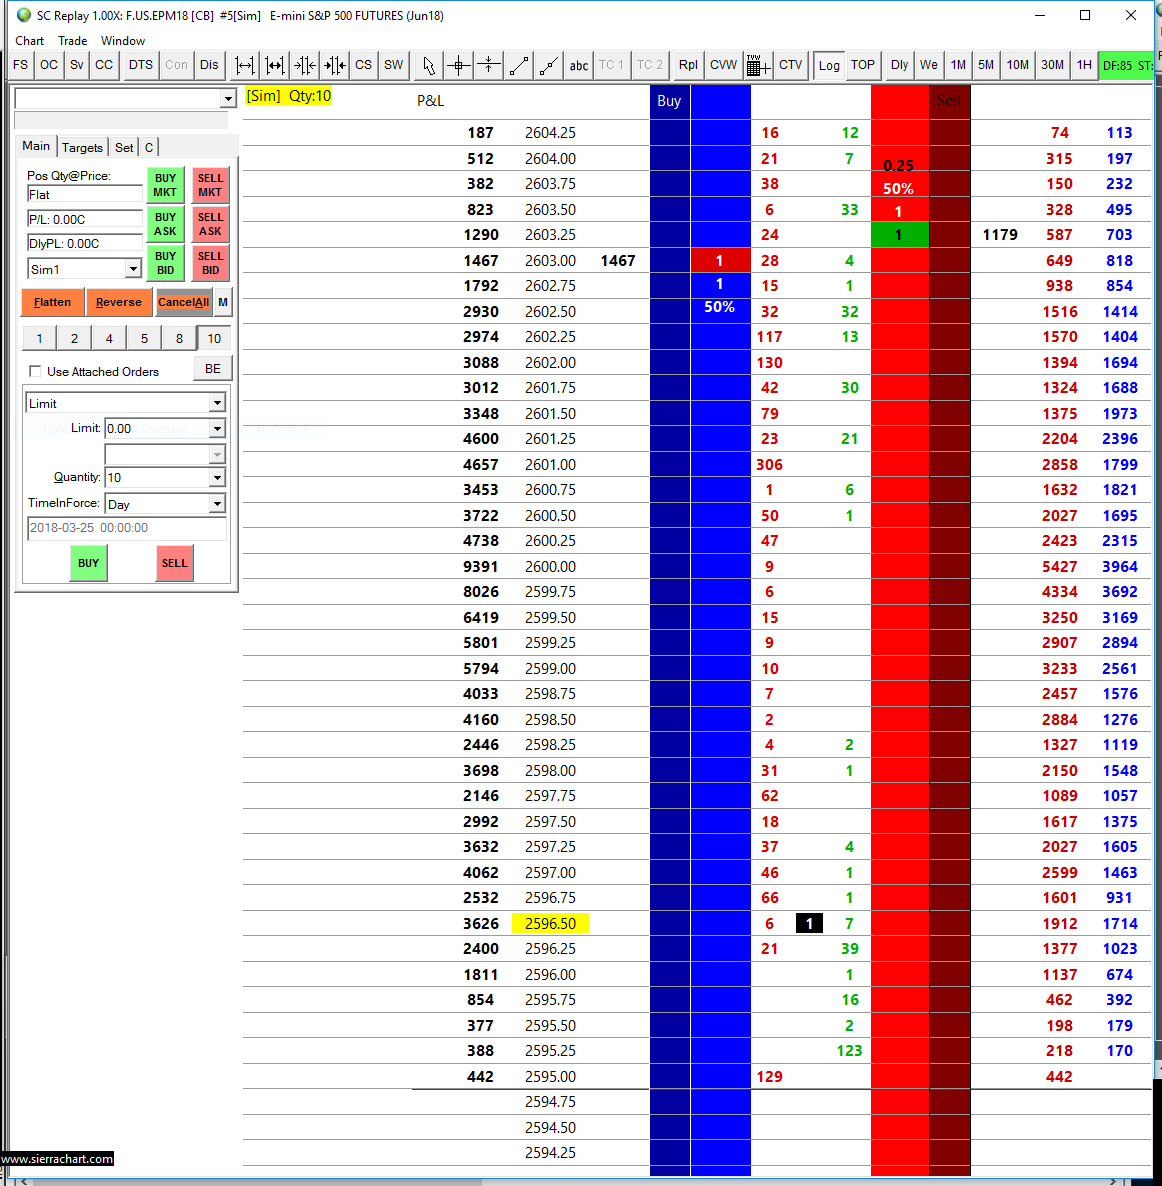The height and width of the screenshot is (1186, 1162).
Task: Select the chart values crosshair tool
Action: point(458,66)
